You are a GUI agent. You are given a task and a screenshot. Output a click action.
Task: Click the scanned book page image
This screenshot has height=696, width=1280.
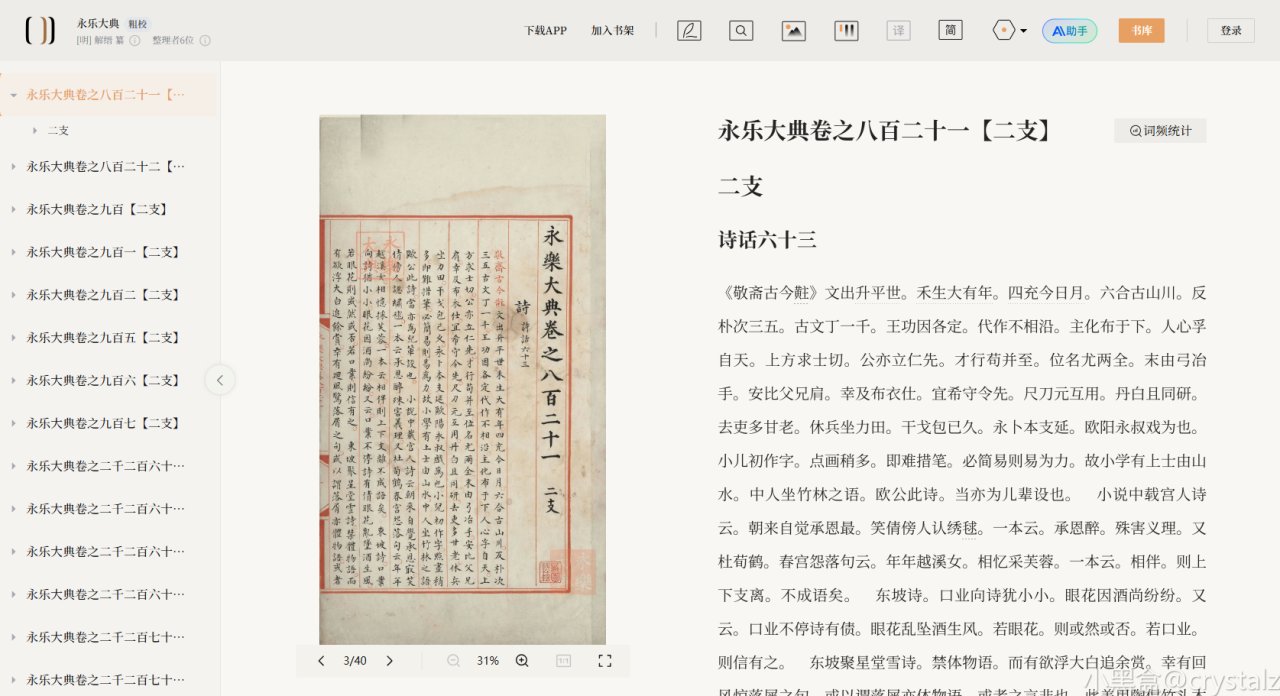[462, 379]
